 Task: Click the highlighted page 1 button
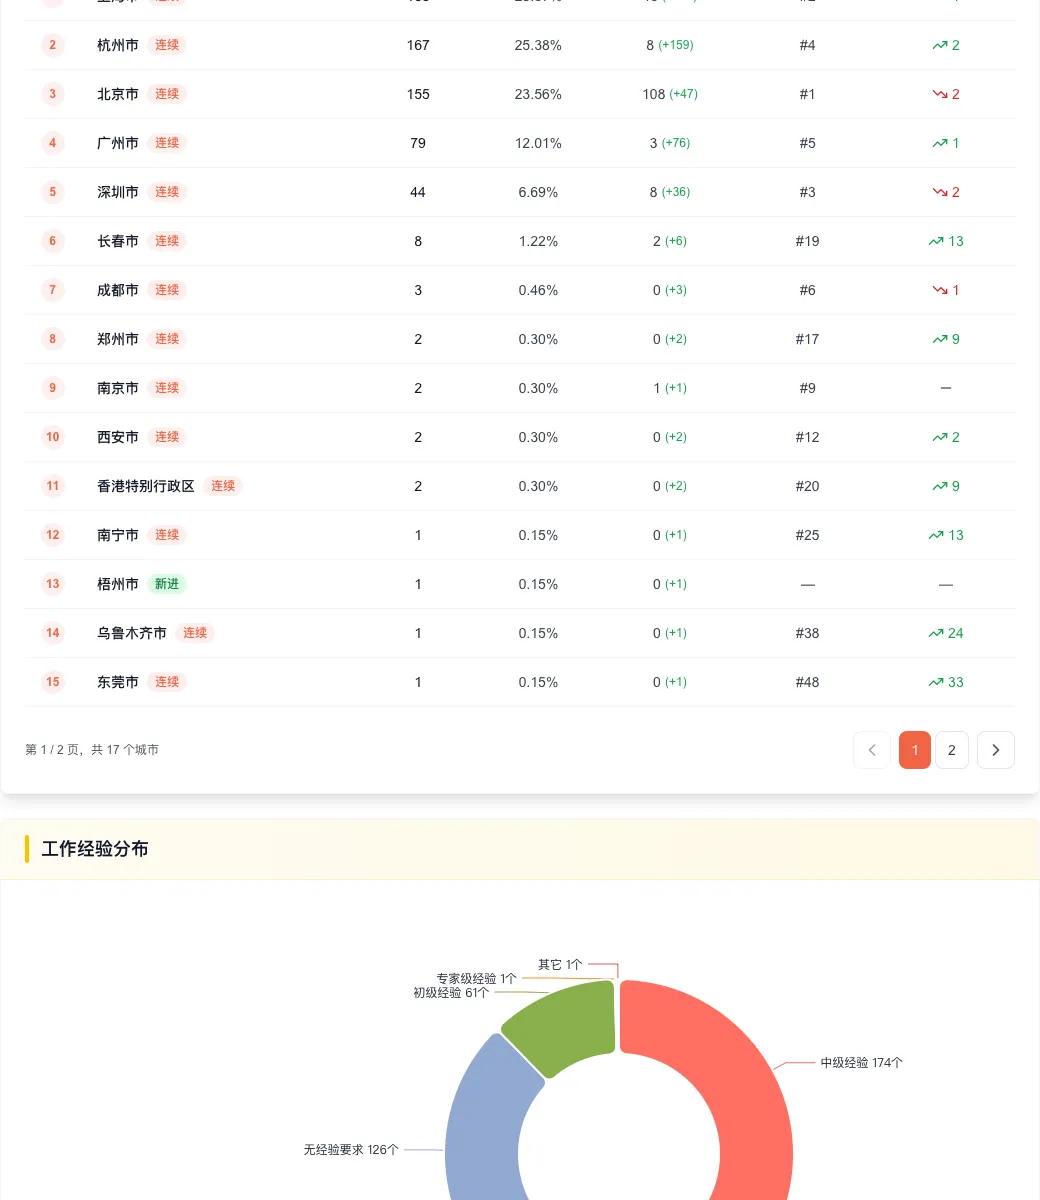914,750
